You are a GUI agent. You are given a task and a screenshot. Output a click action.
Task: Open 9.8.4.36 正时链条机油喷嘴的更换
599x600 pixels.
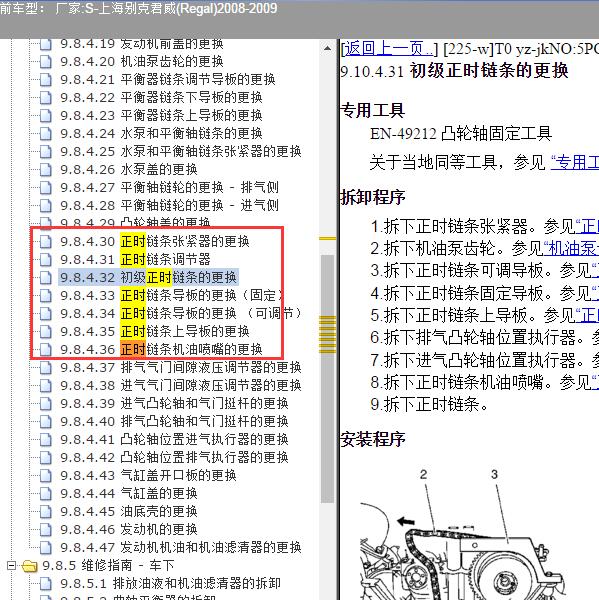pyautogui.click(x=161, y=349)
